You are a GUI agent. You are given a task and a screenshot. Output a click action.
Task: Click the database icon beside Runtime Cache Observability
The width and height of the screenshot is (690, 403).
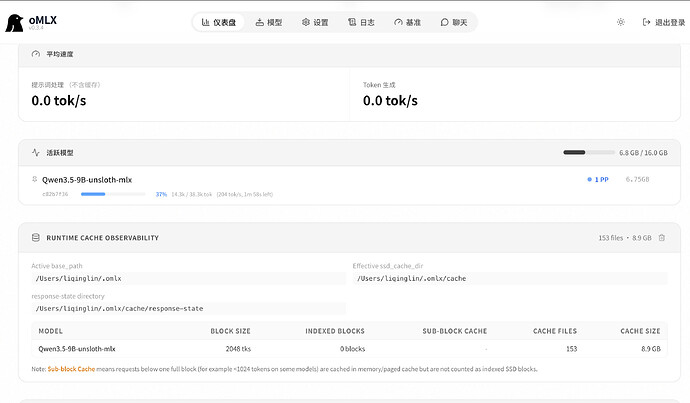tap(36, 238)
